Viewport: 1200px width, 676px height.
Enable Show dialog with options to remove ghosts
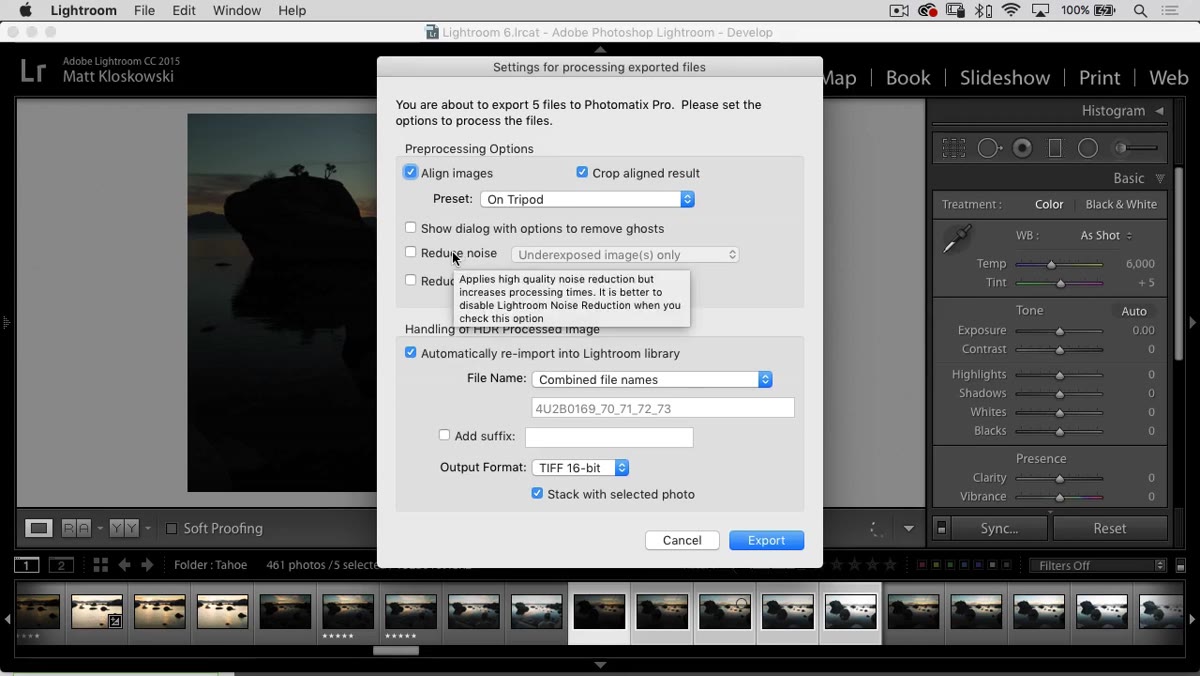[x=411, y=228]
